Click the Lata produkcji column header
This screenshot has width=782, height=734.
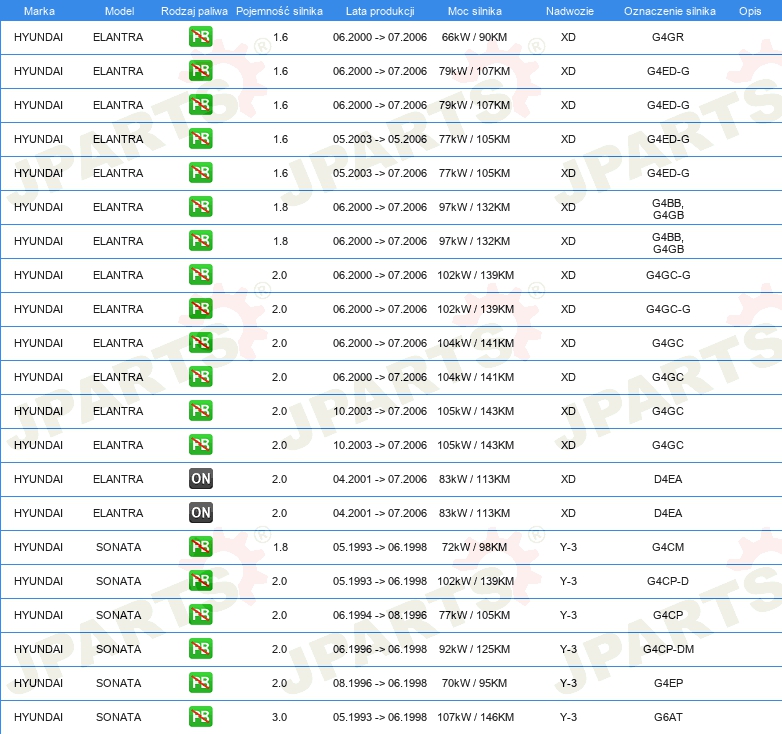tap(380, 11)
